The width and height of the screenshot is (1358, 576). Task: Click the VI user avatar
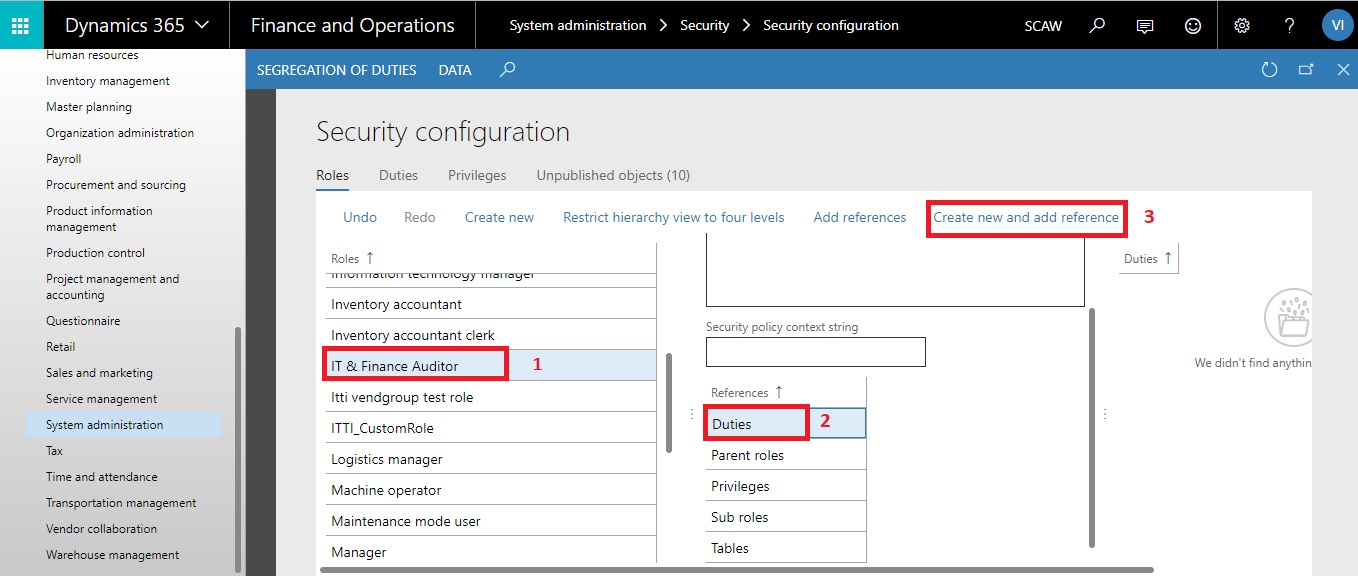click(x=1337, y=24)
